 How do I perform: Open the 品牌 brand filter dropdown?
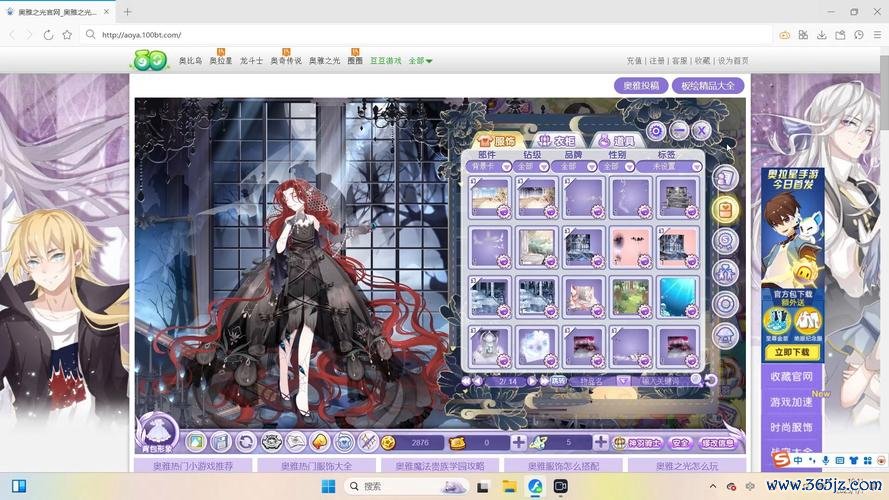[574, 167]
